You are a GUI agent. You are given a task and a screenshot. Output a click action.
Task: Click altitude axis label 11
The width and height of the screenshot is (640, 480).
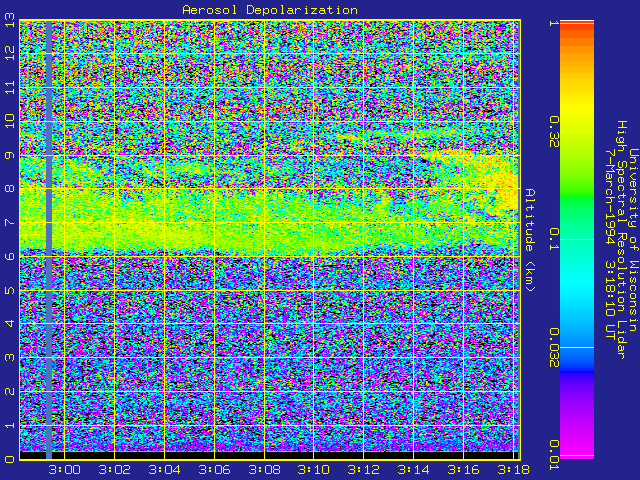(x=10, y=87)
